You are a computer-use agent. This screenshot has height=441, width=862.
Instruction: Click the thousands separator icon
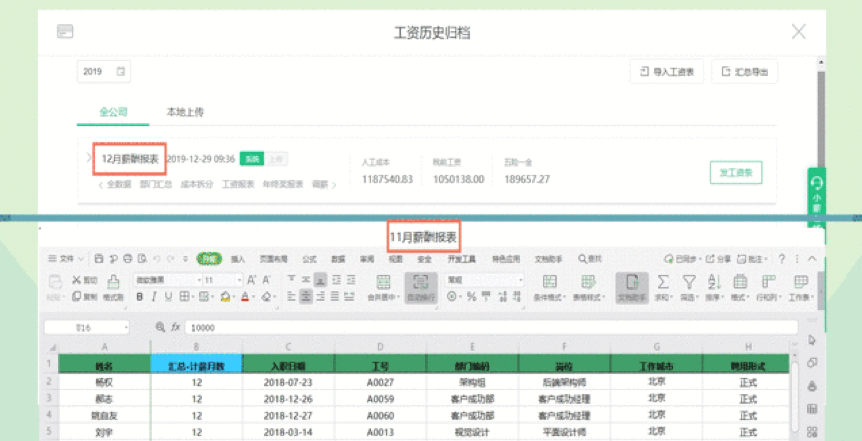click(x=486, y=297)
